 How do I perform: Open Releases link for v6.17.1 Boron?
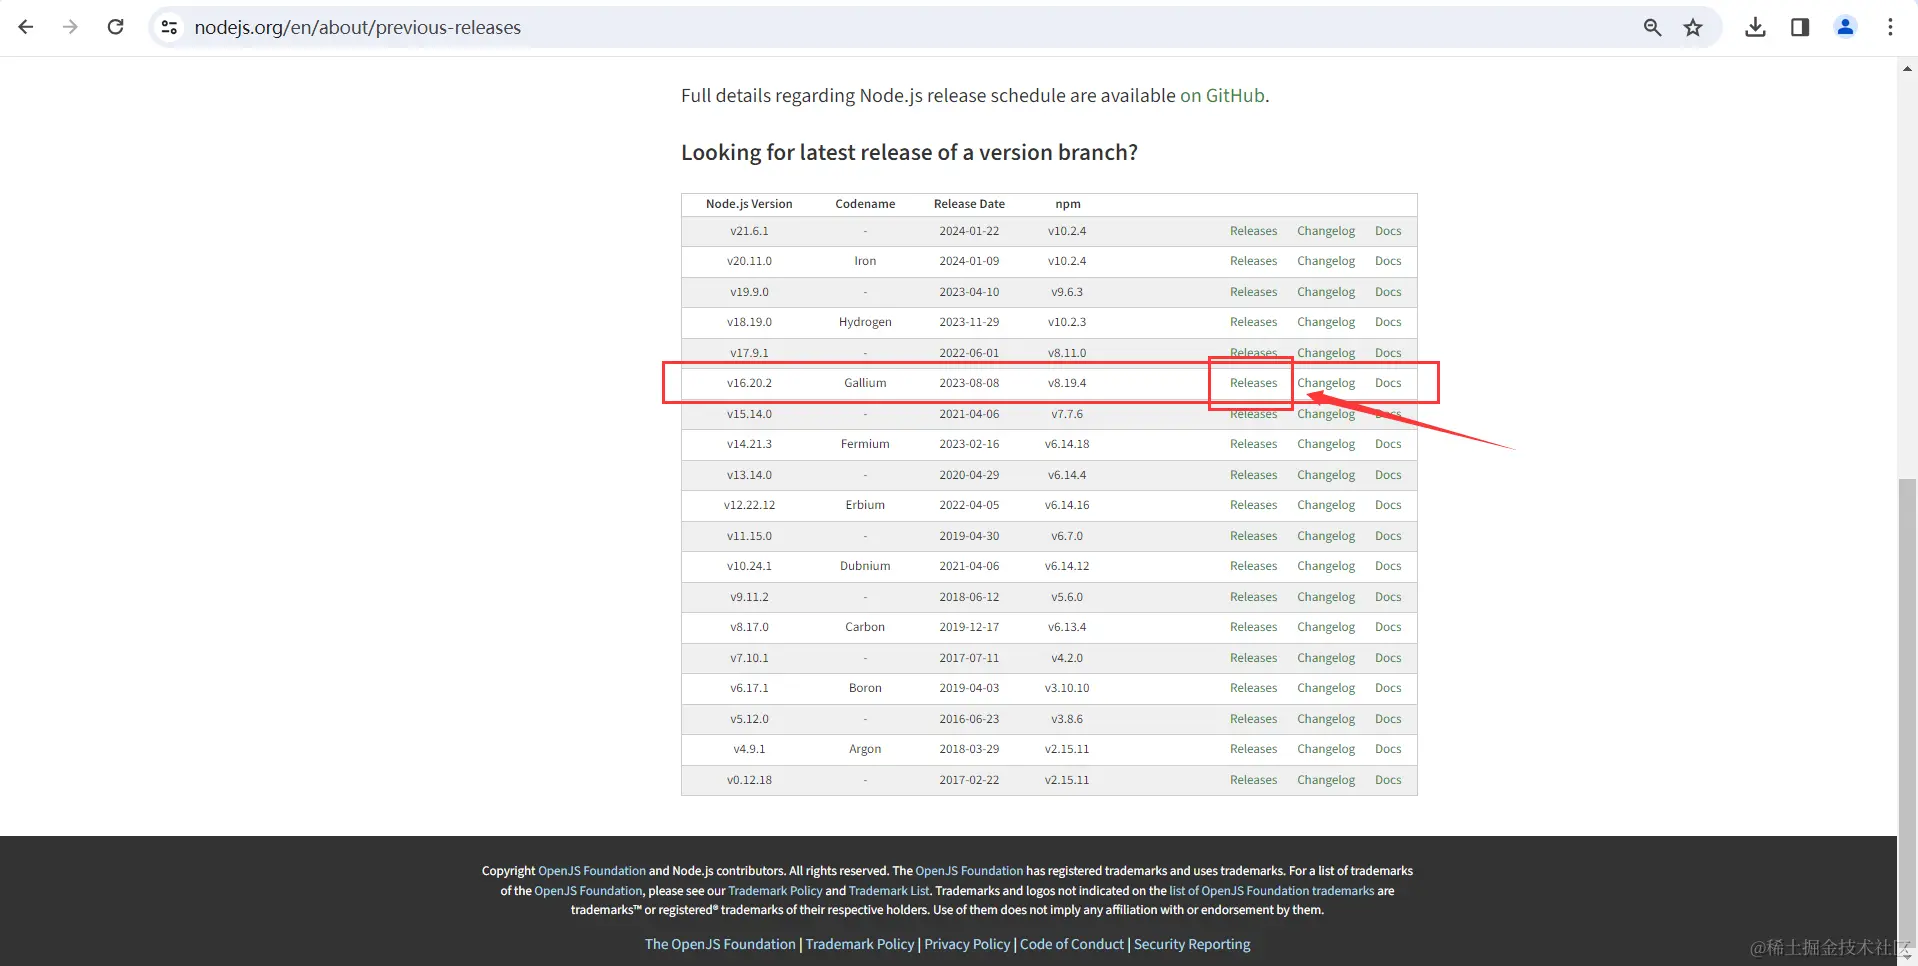tap(1253, 688)
